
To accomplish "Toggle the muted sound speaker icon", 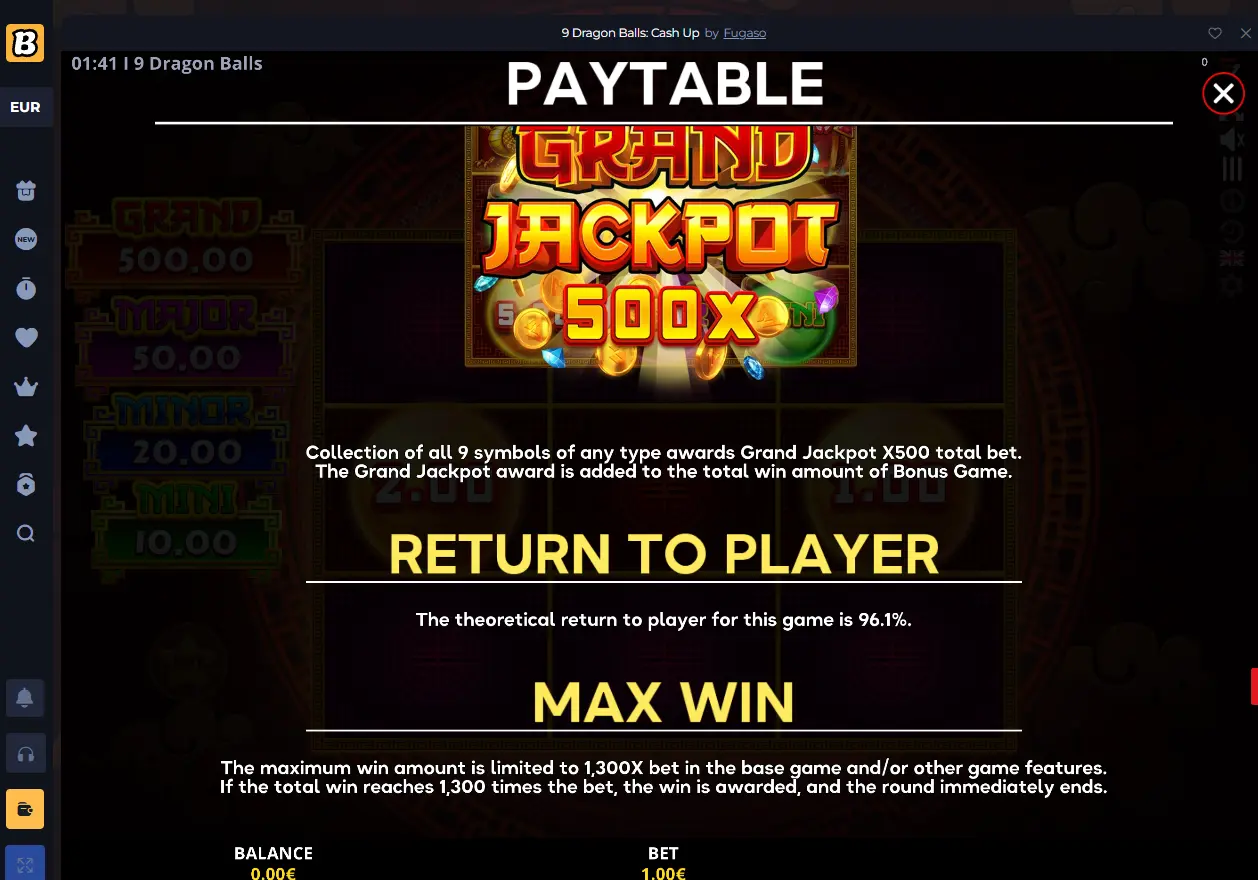I will point(1231,140).
